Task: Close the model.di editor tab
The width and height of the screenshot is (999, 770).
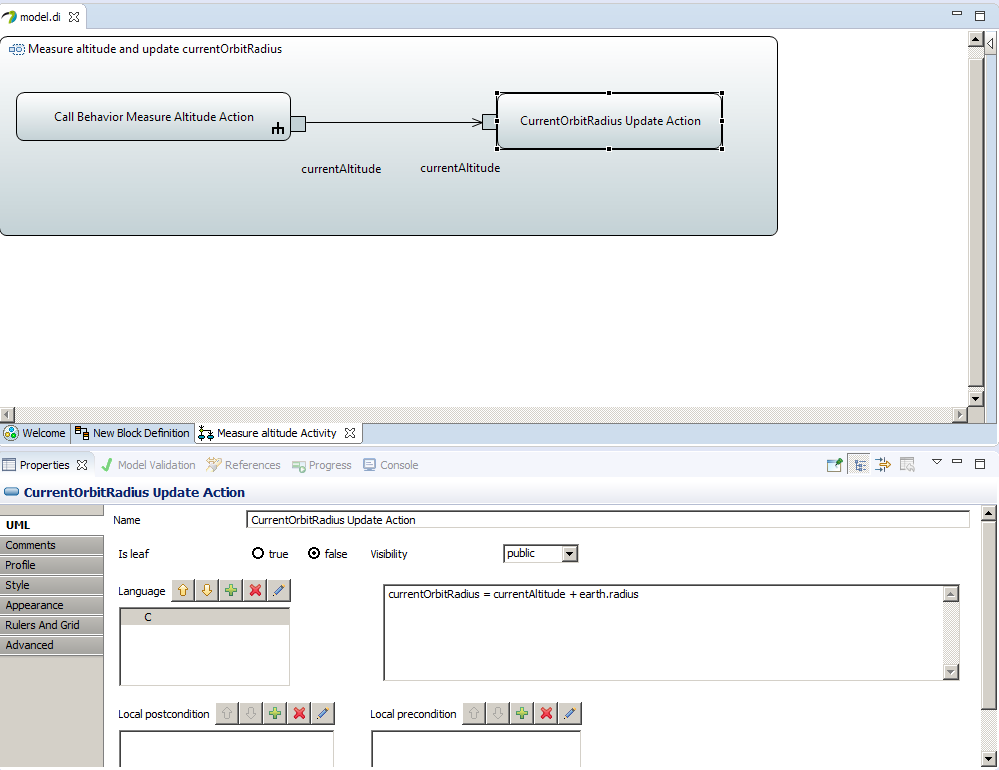Action: pos(74,17)
